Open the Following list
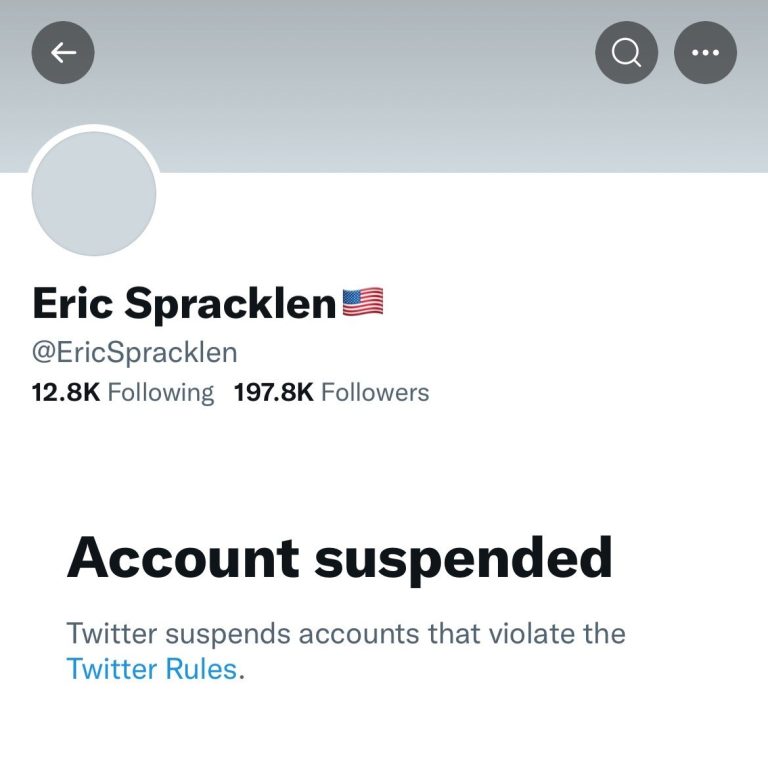Image resolution: width=768 pixels, height=757 pixels. point(160,393)
